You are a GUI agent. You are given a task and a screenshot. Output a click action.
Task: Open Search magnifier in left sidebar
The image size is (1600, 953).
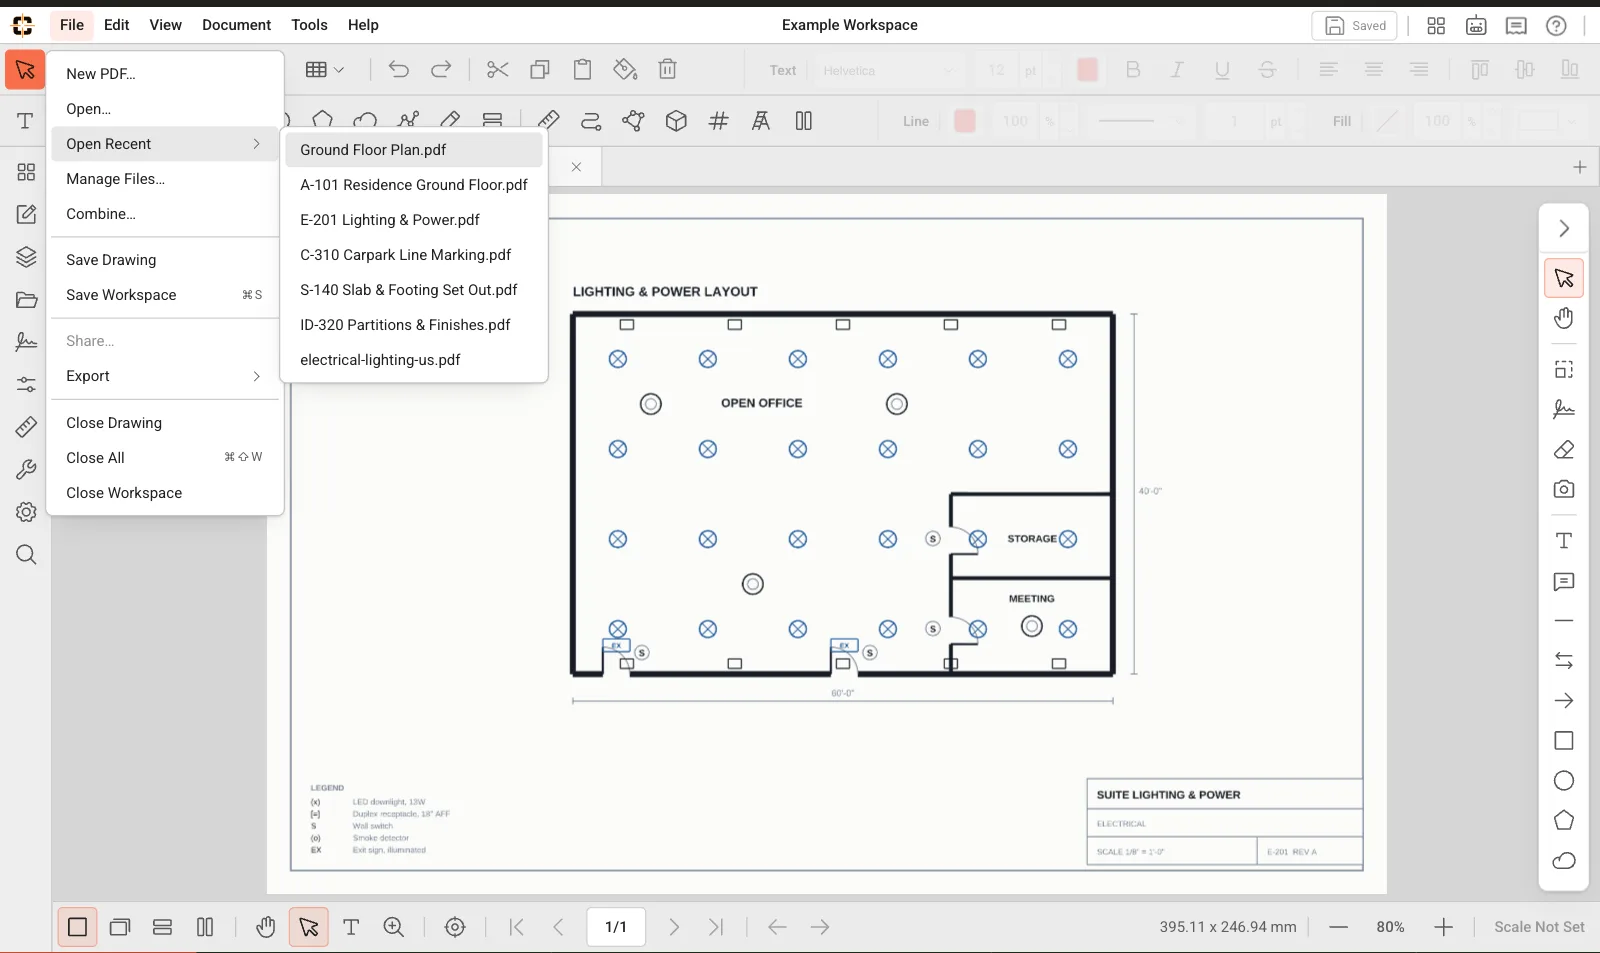26,555
